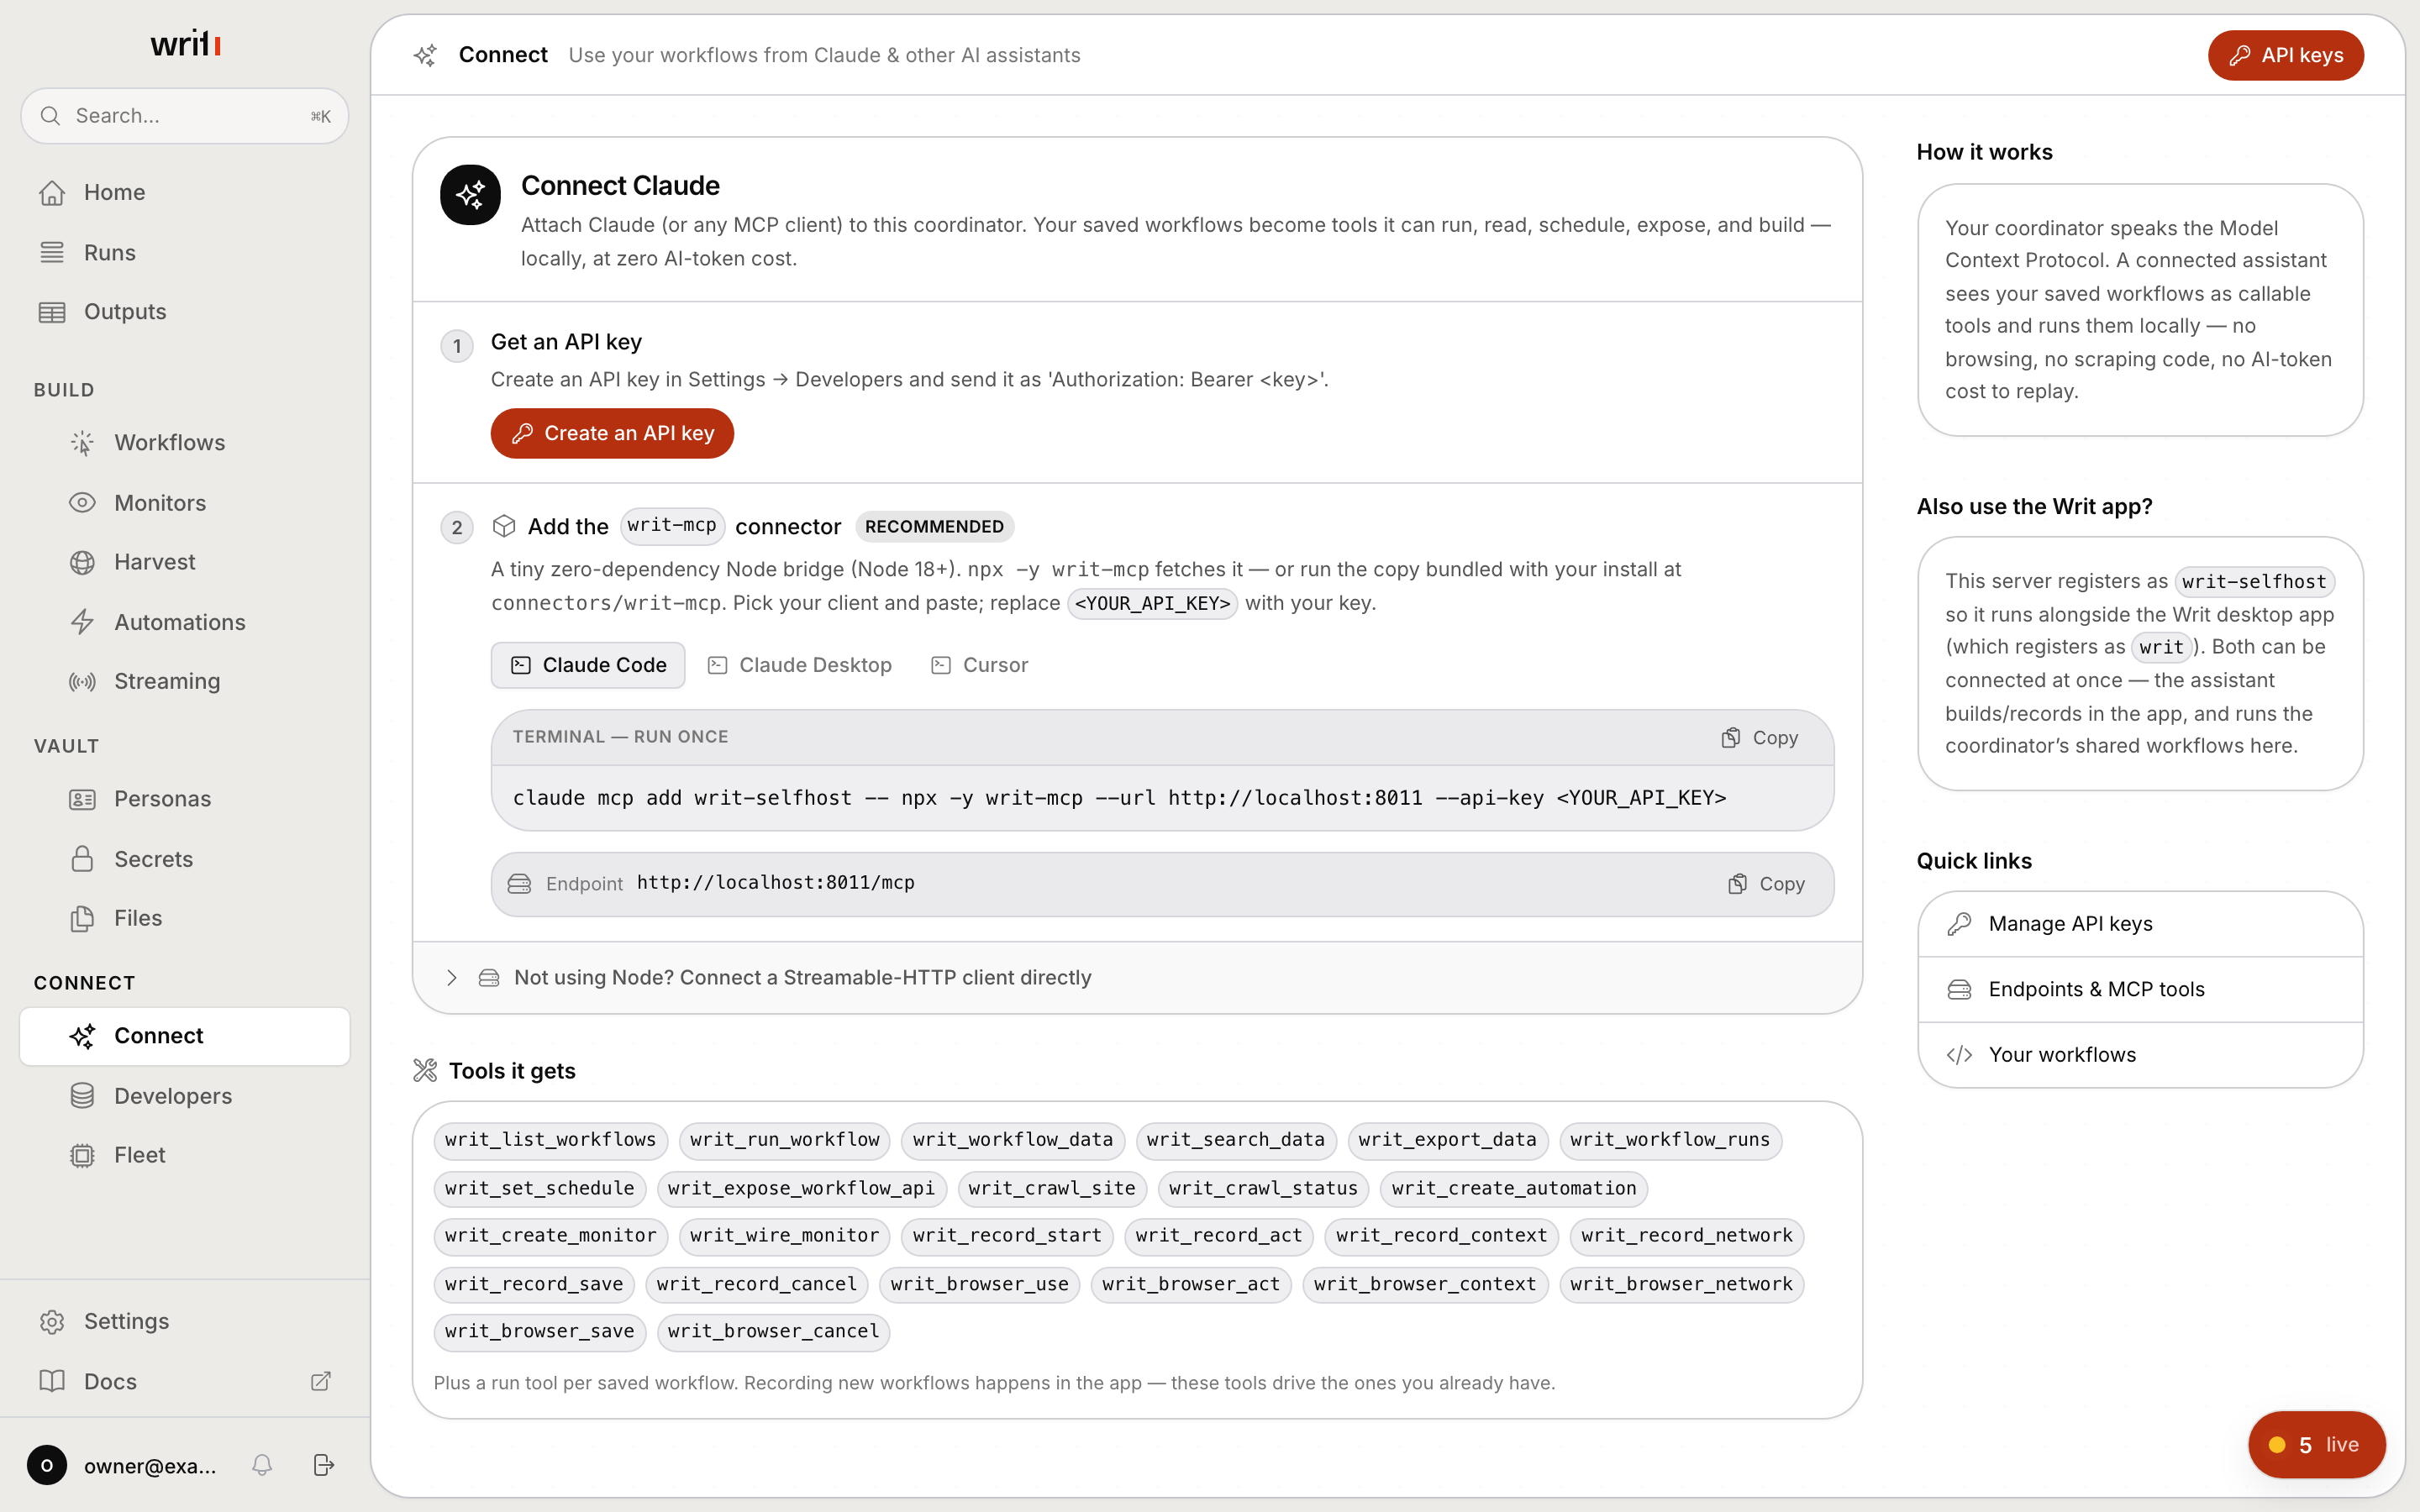2420x1512 pixels.
Task: Click the writ_list_workflows tool chip
Action: point(550,1140)
